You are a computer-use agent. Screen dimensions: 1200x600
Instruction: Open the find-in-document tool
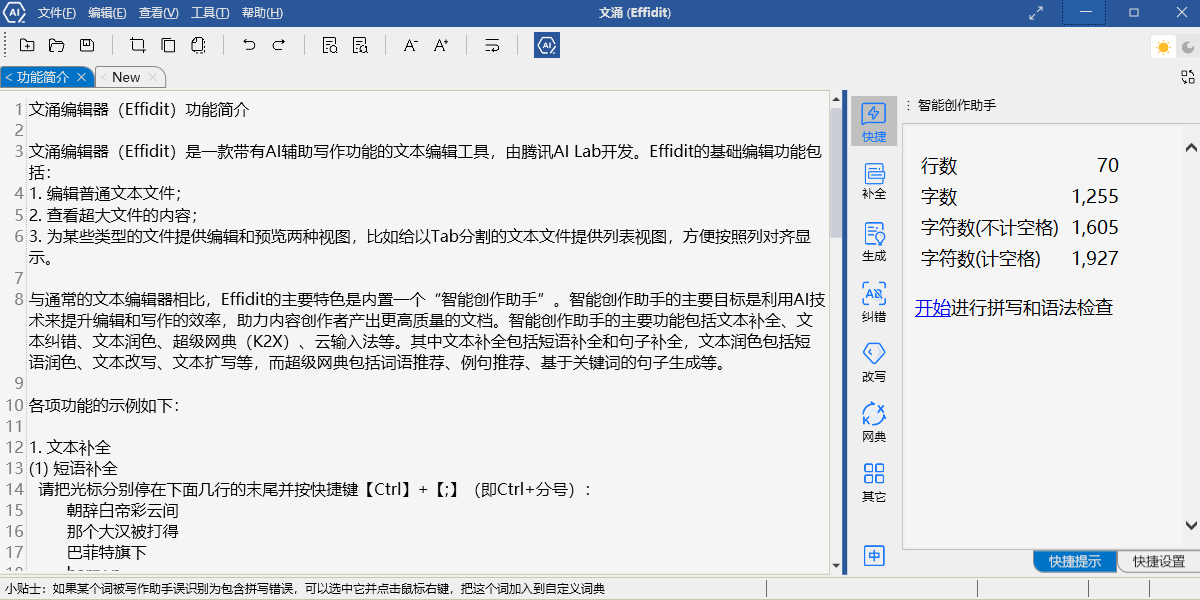pos(330,45)
